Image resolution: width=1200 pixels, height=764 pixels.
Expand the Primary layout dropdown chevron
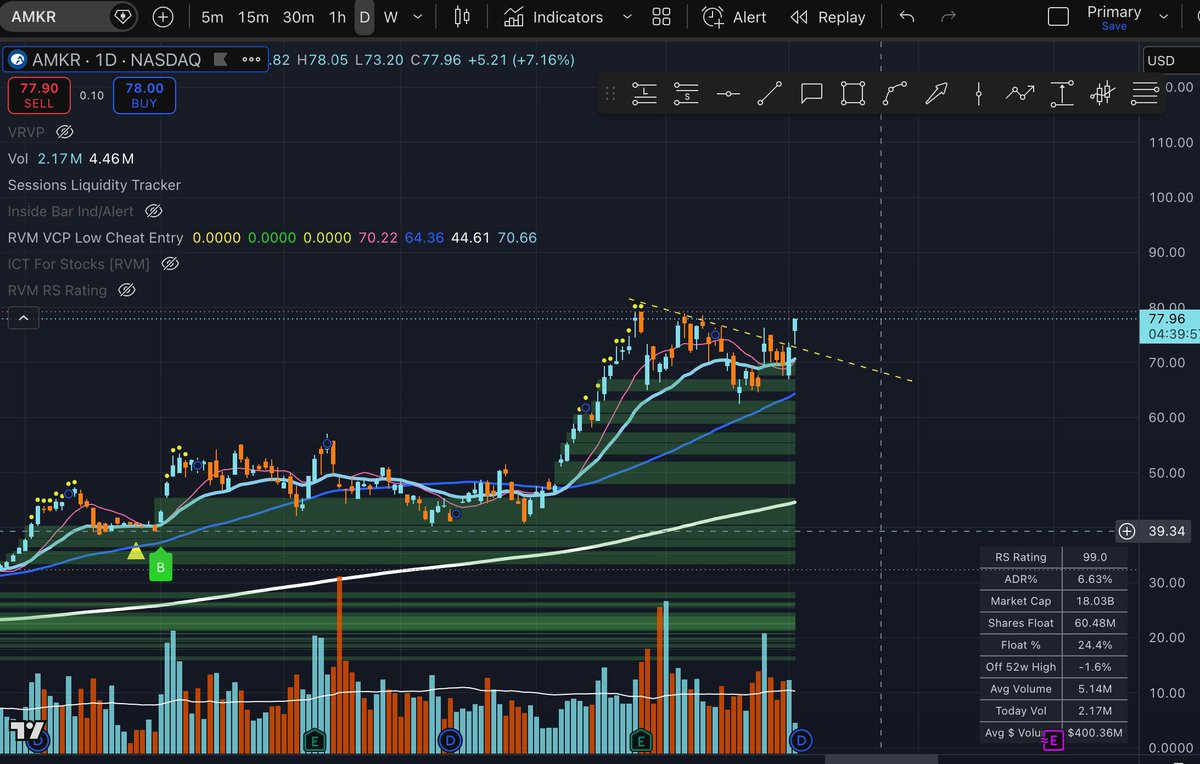coord(1162,17)
